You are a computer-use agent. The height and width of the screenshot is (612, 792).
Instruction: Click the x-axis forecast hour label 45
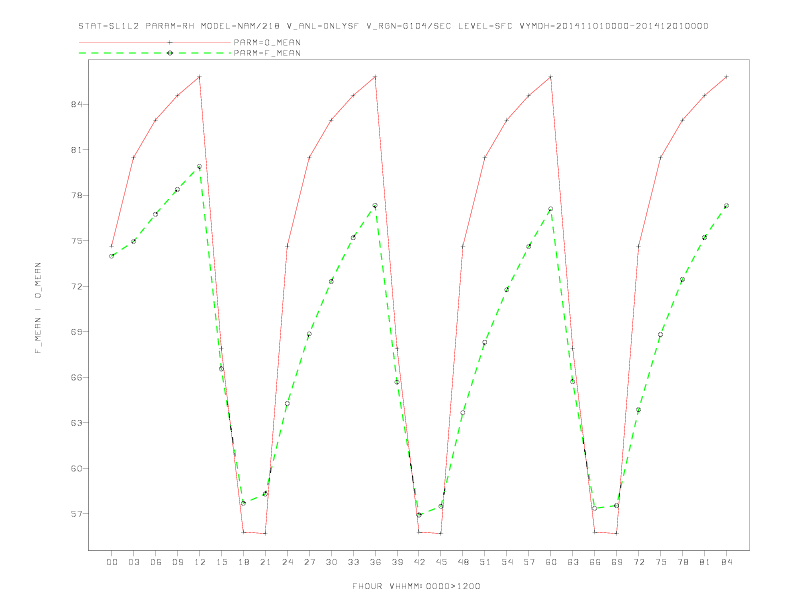[441, 562]
